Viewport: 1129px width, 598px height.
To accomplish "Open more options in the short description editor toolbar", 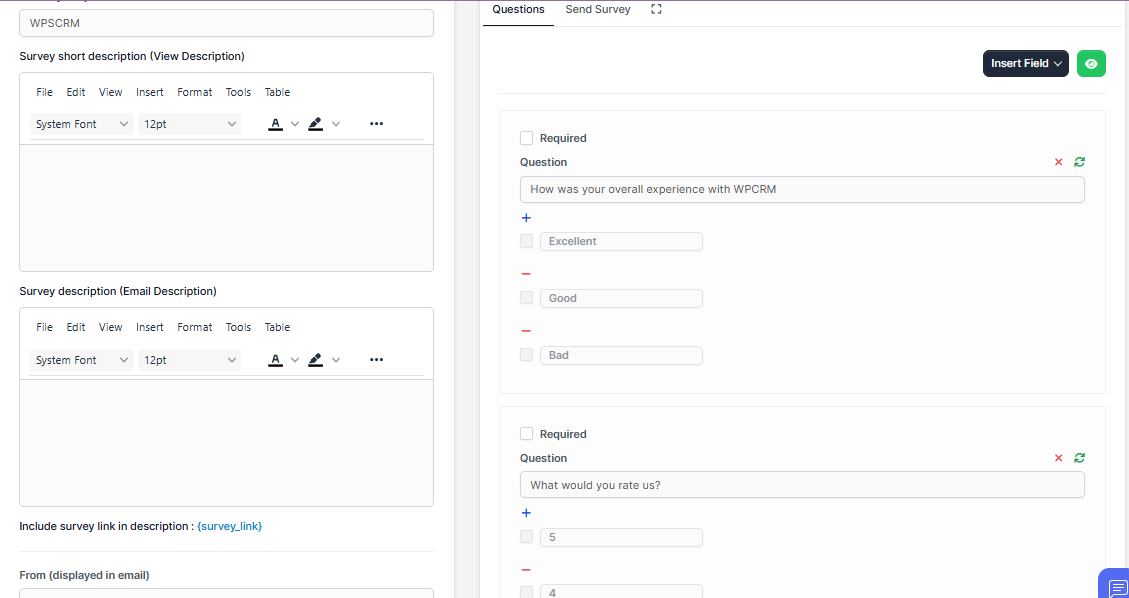I will (x=376, y=124).
